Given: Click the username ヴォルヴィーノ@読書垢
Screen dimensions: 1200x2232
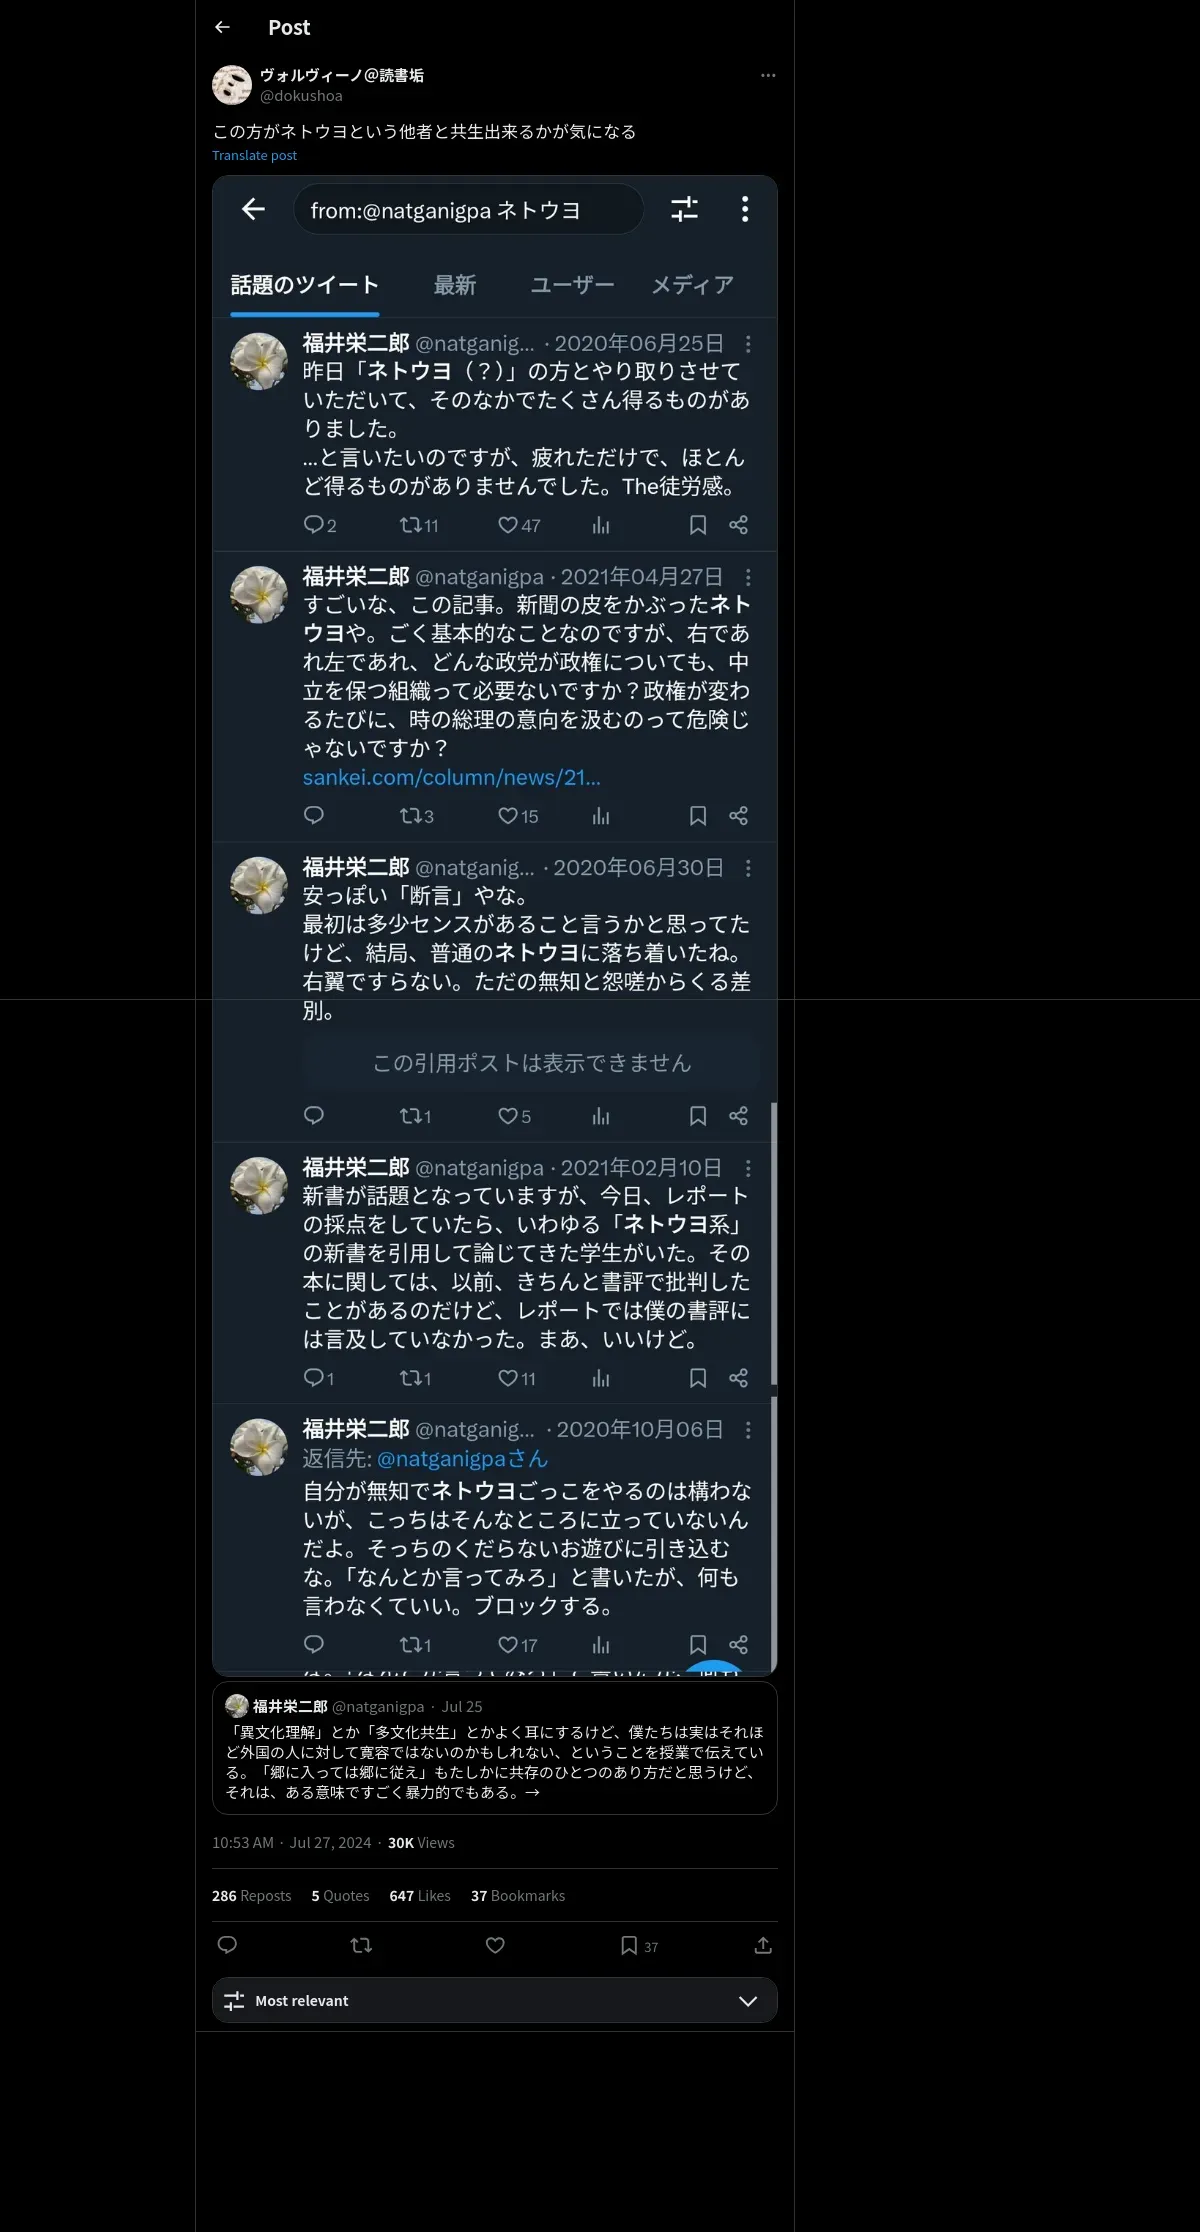Looking at the screenshot, I should (x=342, y=75).
